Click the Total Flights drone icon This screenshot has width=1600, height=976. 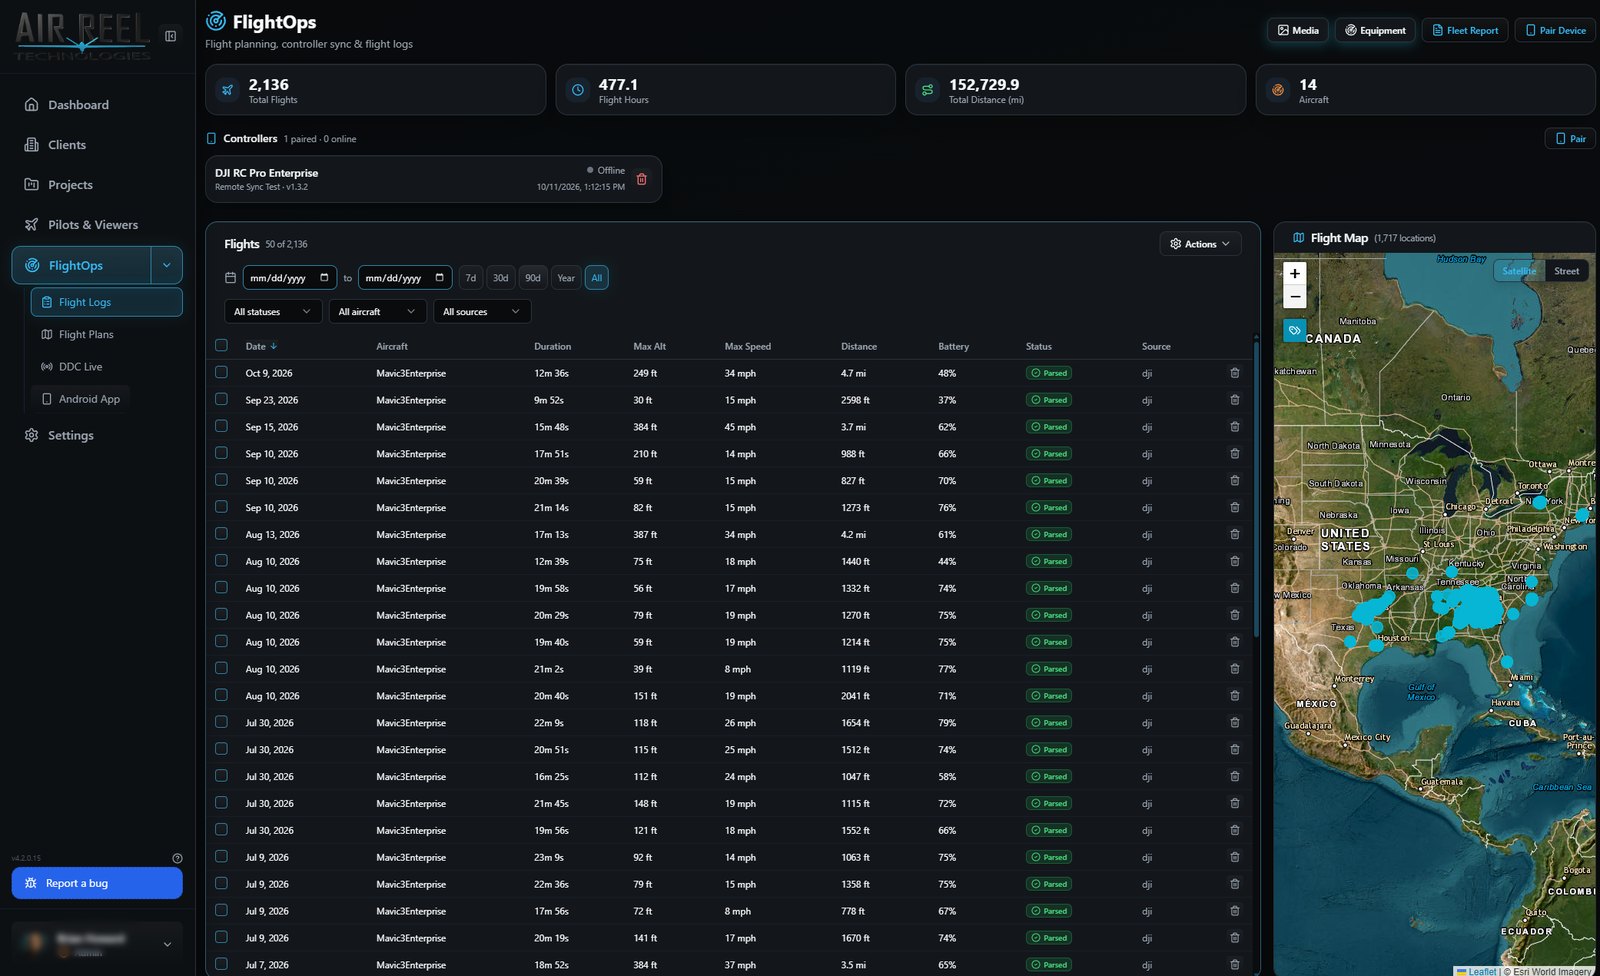coord(228,90)
